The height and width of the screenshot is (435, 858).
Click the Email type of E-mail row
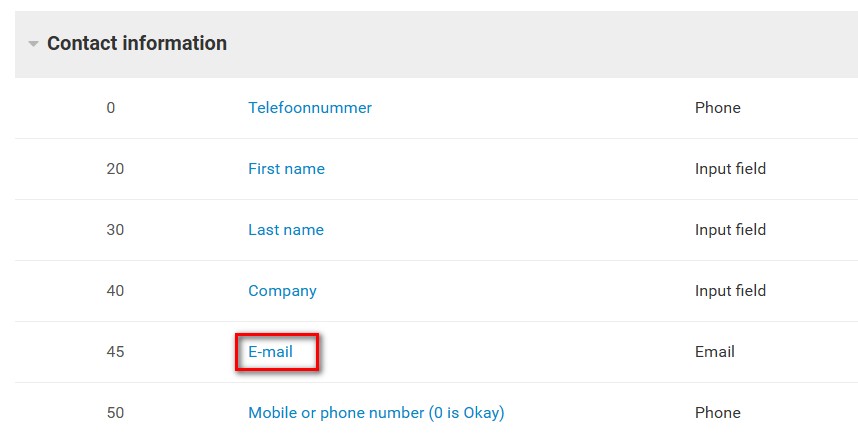click(715, 352)
